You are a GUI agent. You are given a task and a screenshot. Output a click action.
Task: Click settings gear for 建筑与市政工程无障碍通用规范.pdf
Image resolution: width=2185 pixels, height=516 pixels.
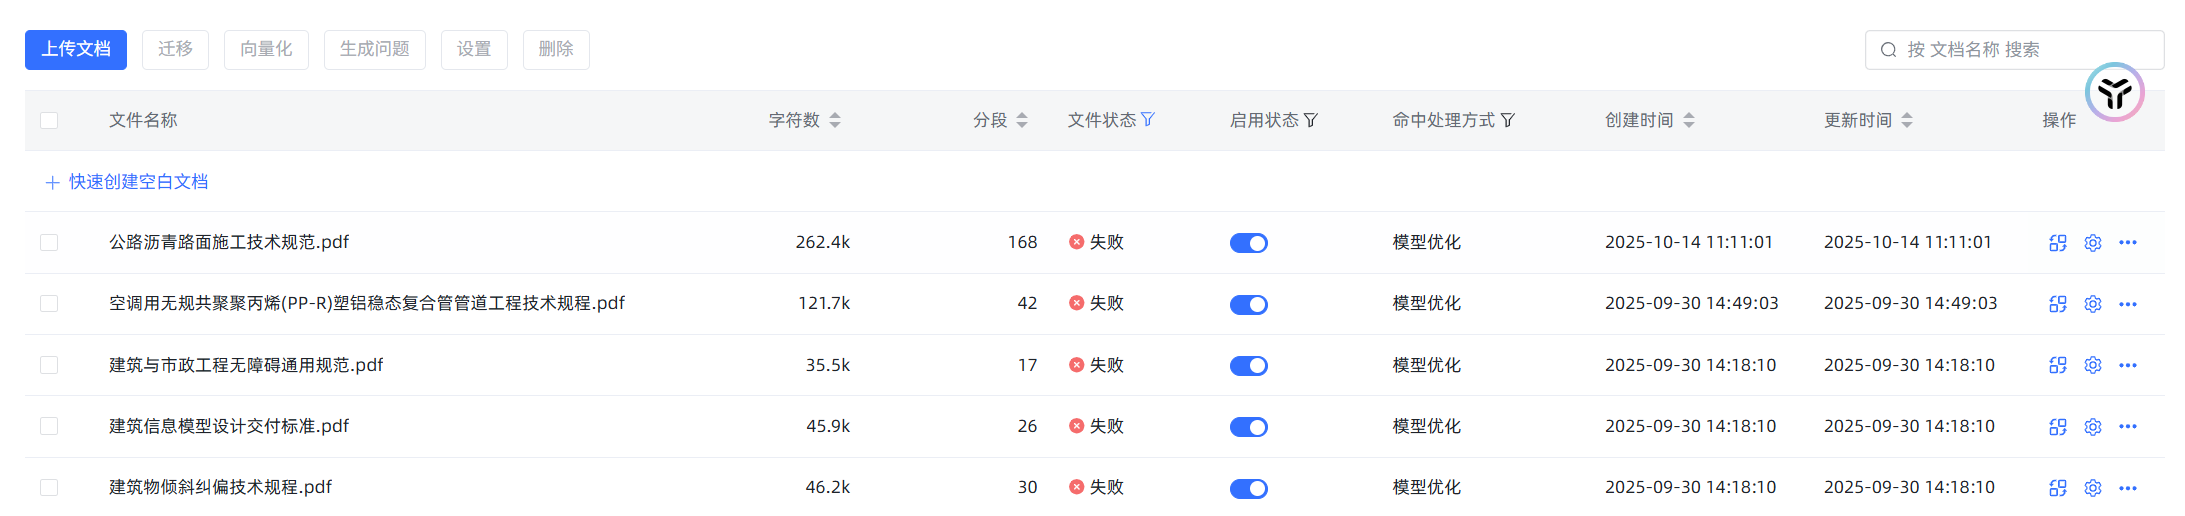pyautogui.click(x=2092, y=365)
